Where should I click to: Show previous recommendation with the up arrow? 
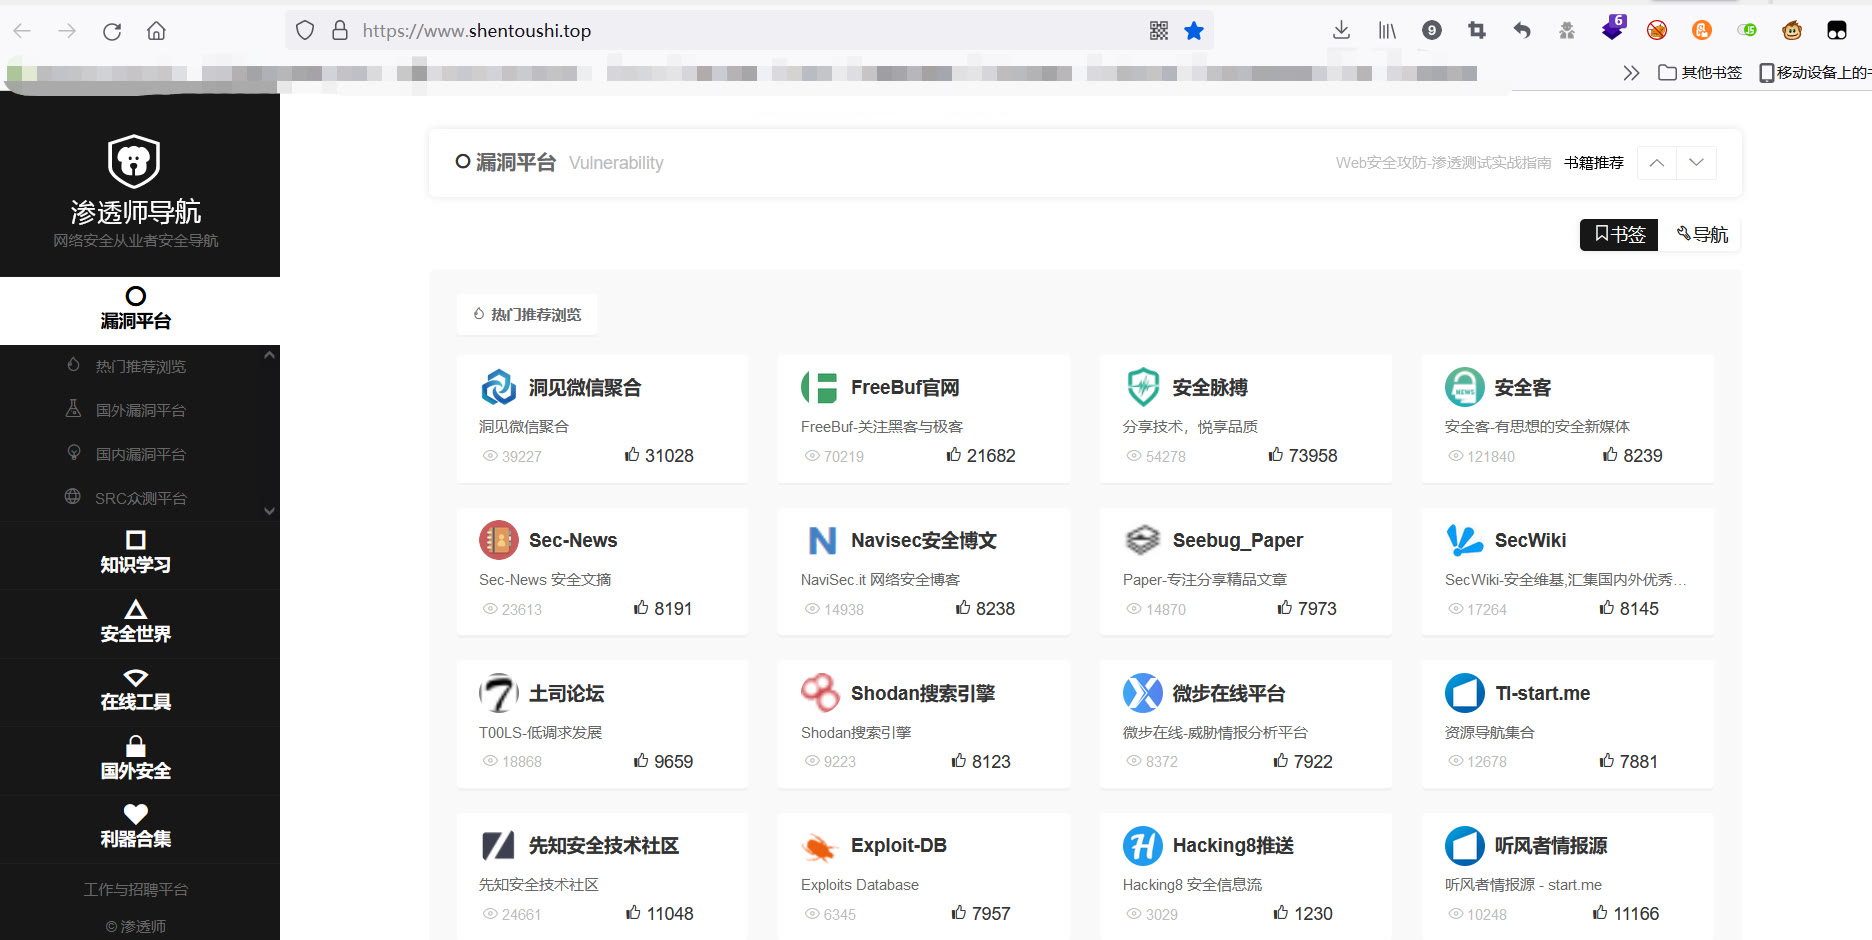[x=1657, y=163]
